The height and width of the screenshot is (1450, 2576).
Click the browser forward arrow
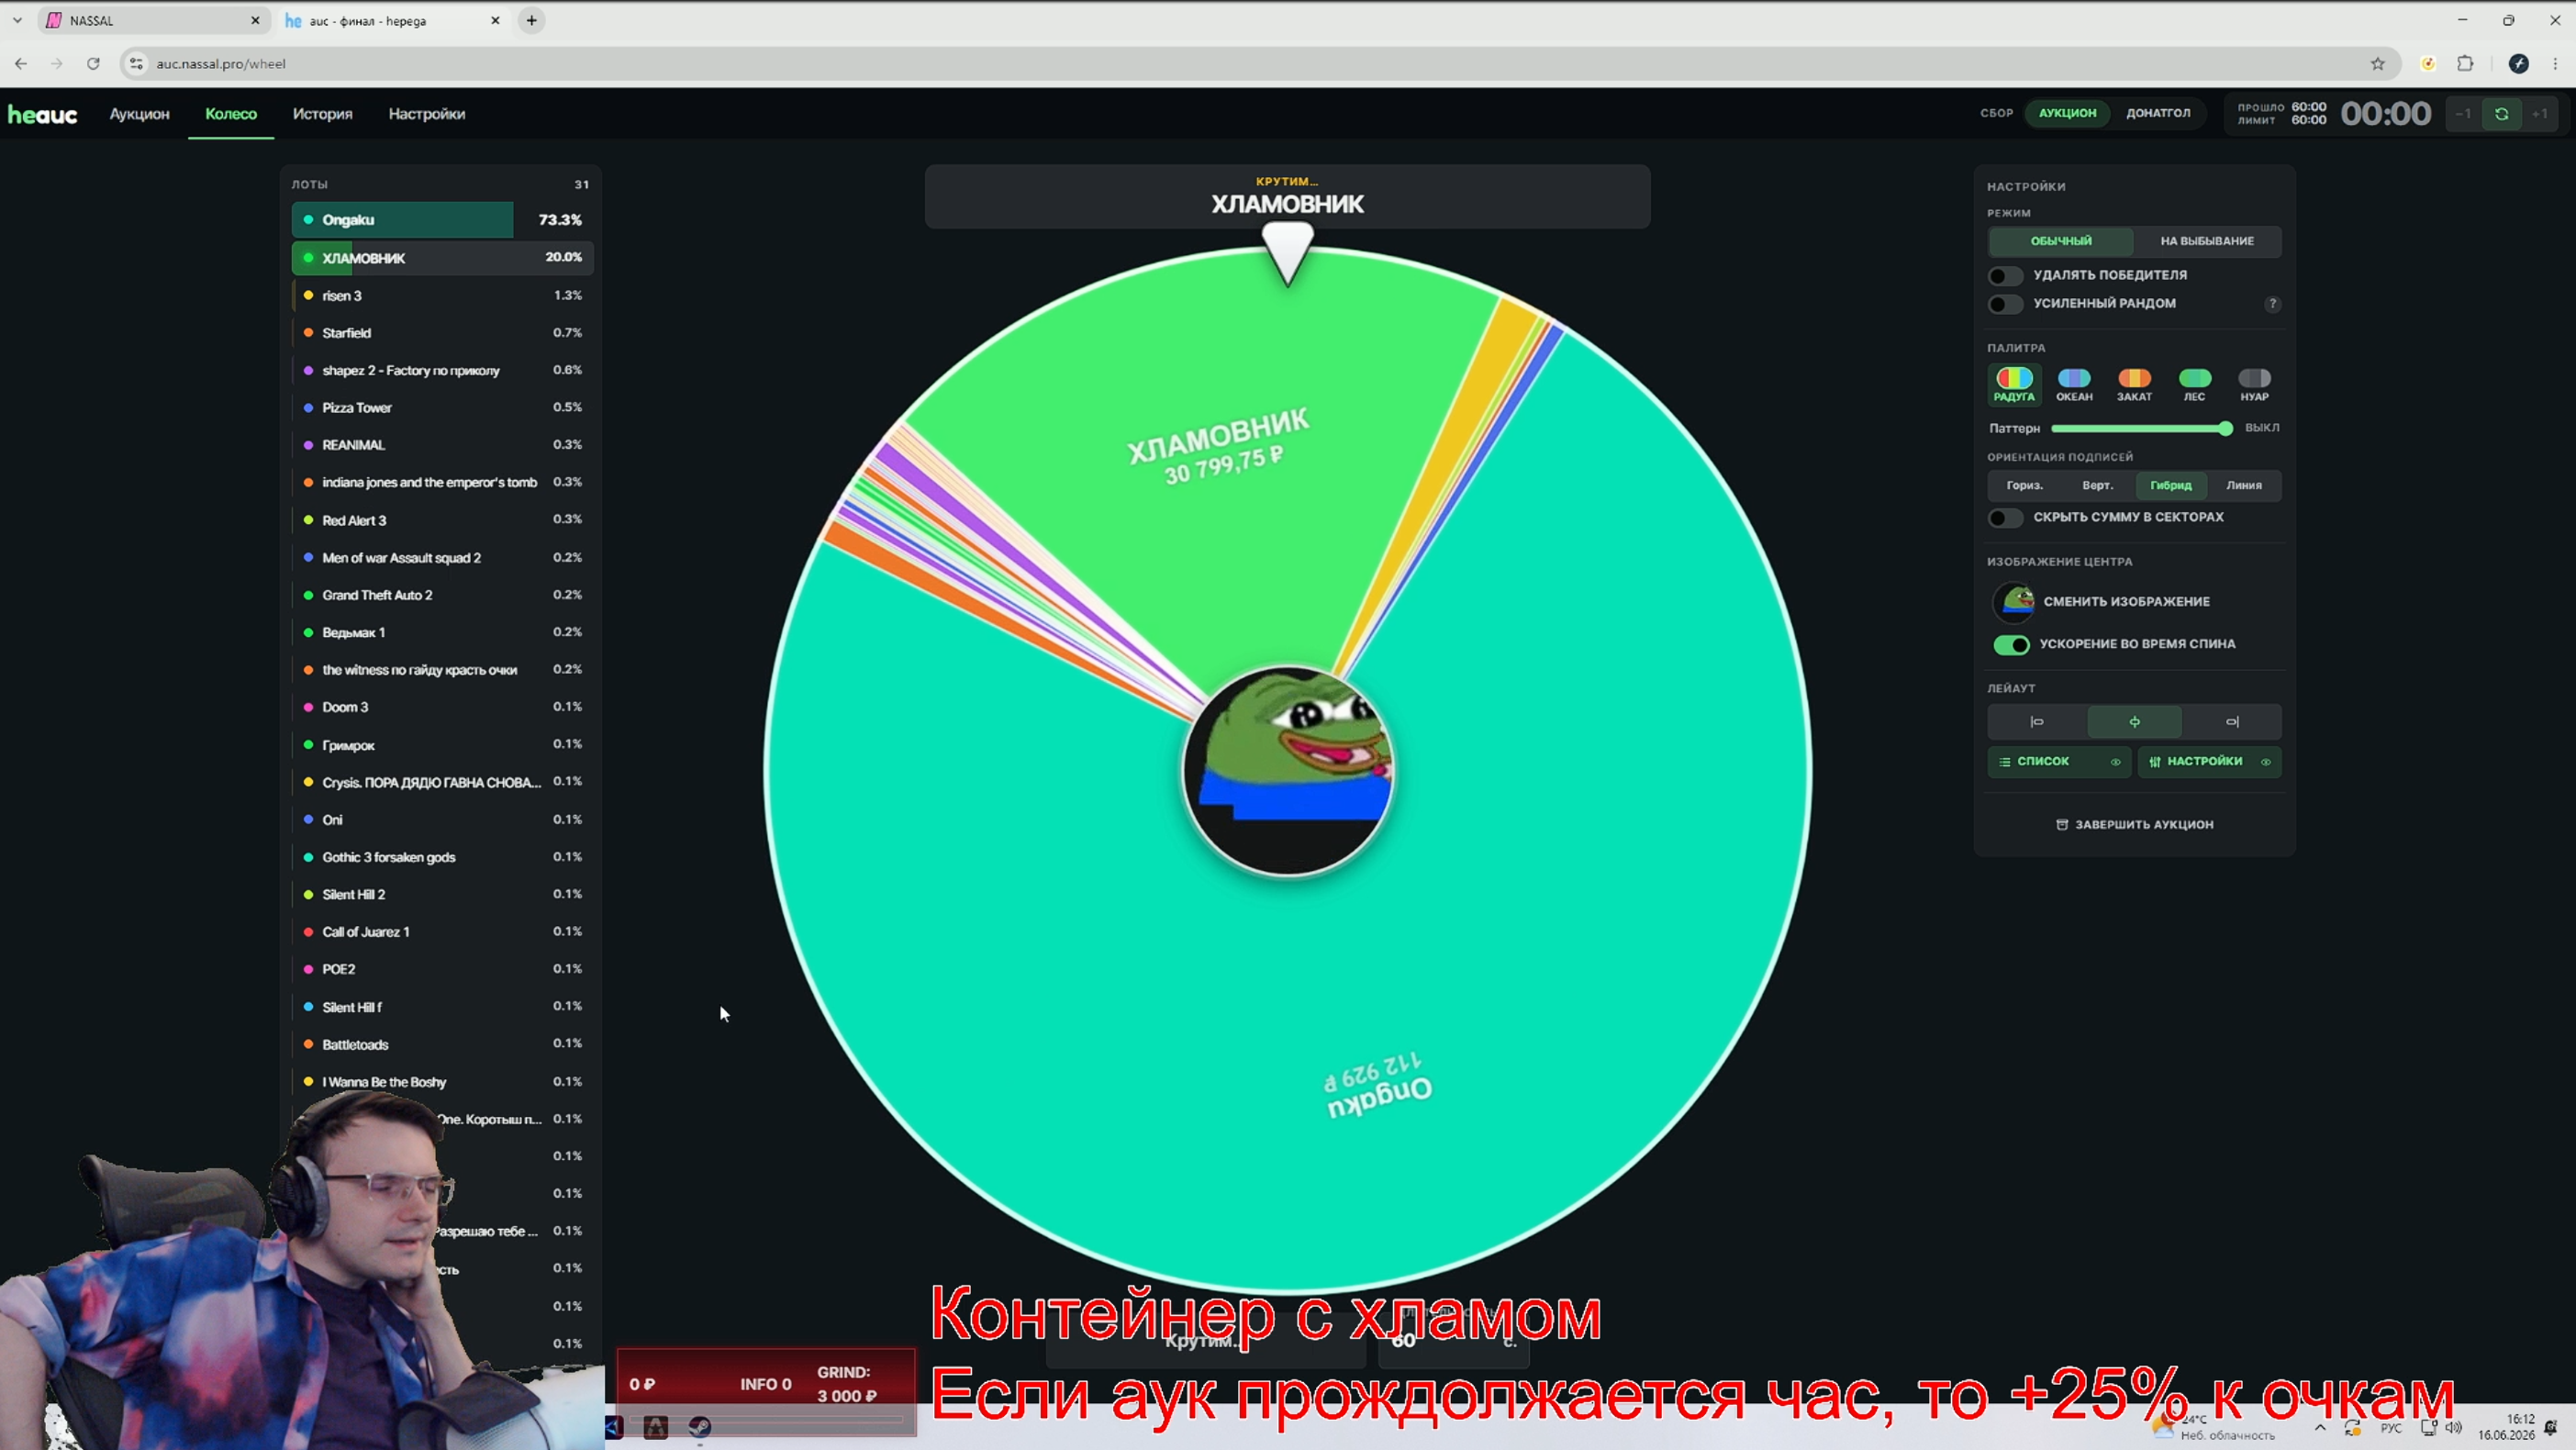click(x=57, y=64)
